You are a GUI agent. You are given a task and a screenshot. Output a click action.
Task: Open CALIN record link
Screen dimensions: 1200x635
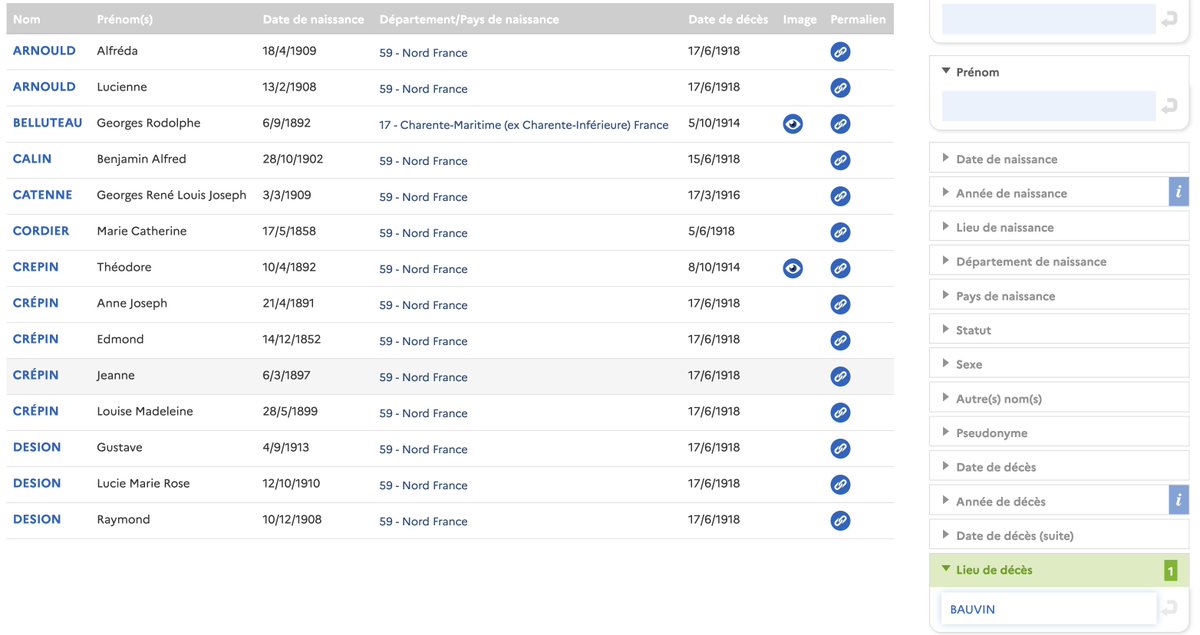[32, 159]
